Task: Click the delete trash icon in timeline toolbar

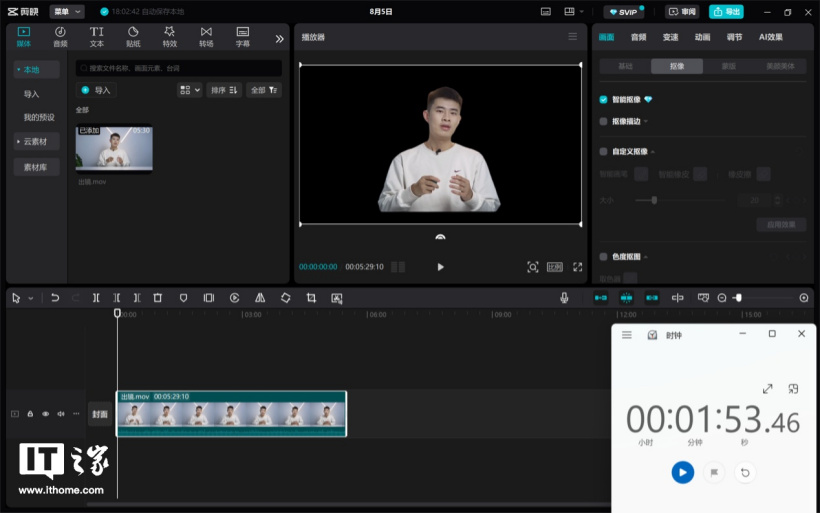Action: (157, 298)
